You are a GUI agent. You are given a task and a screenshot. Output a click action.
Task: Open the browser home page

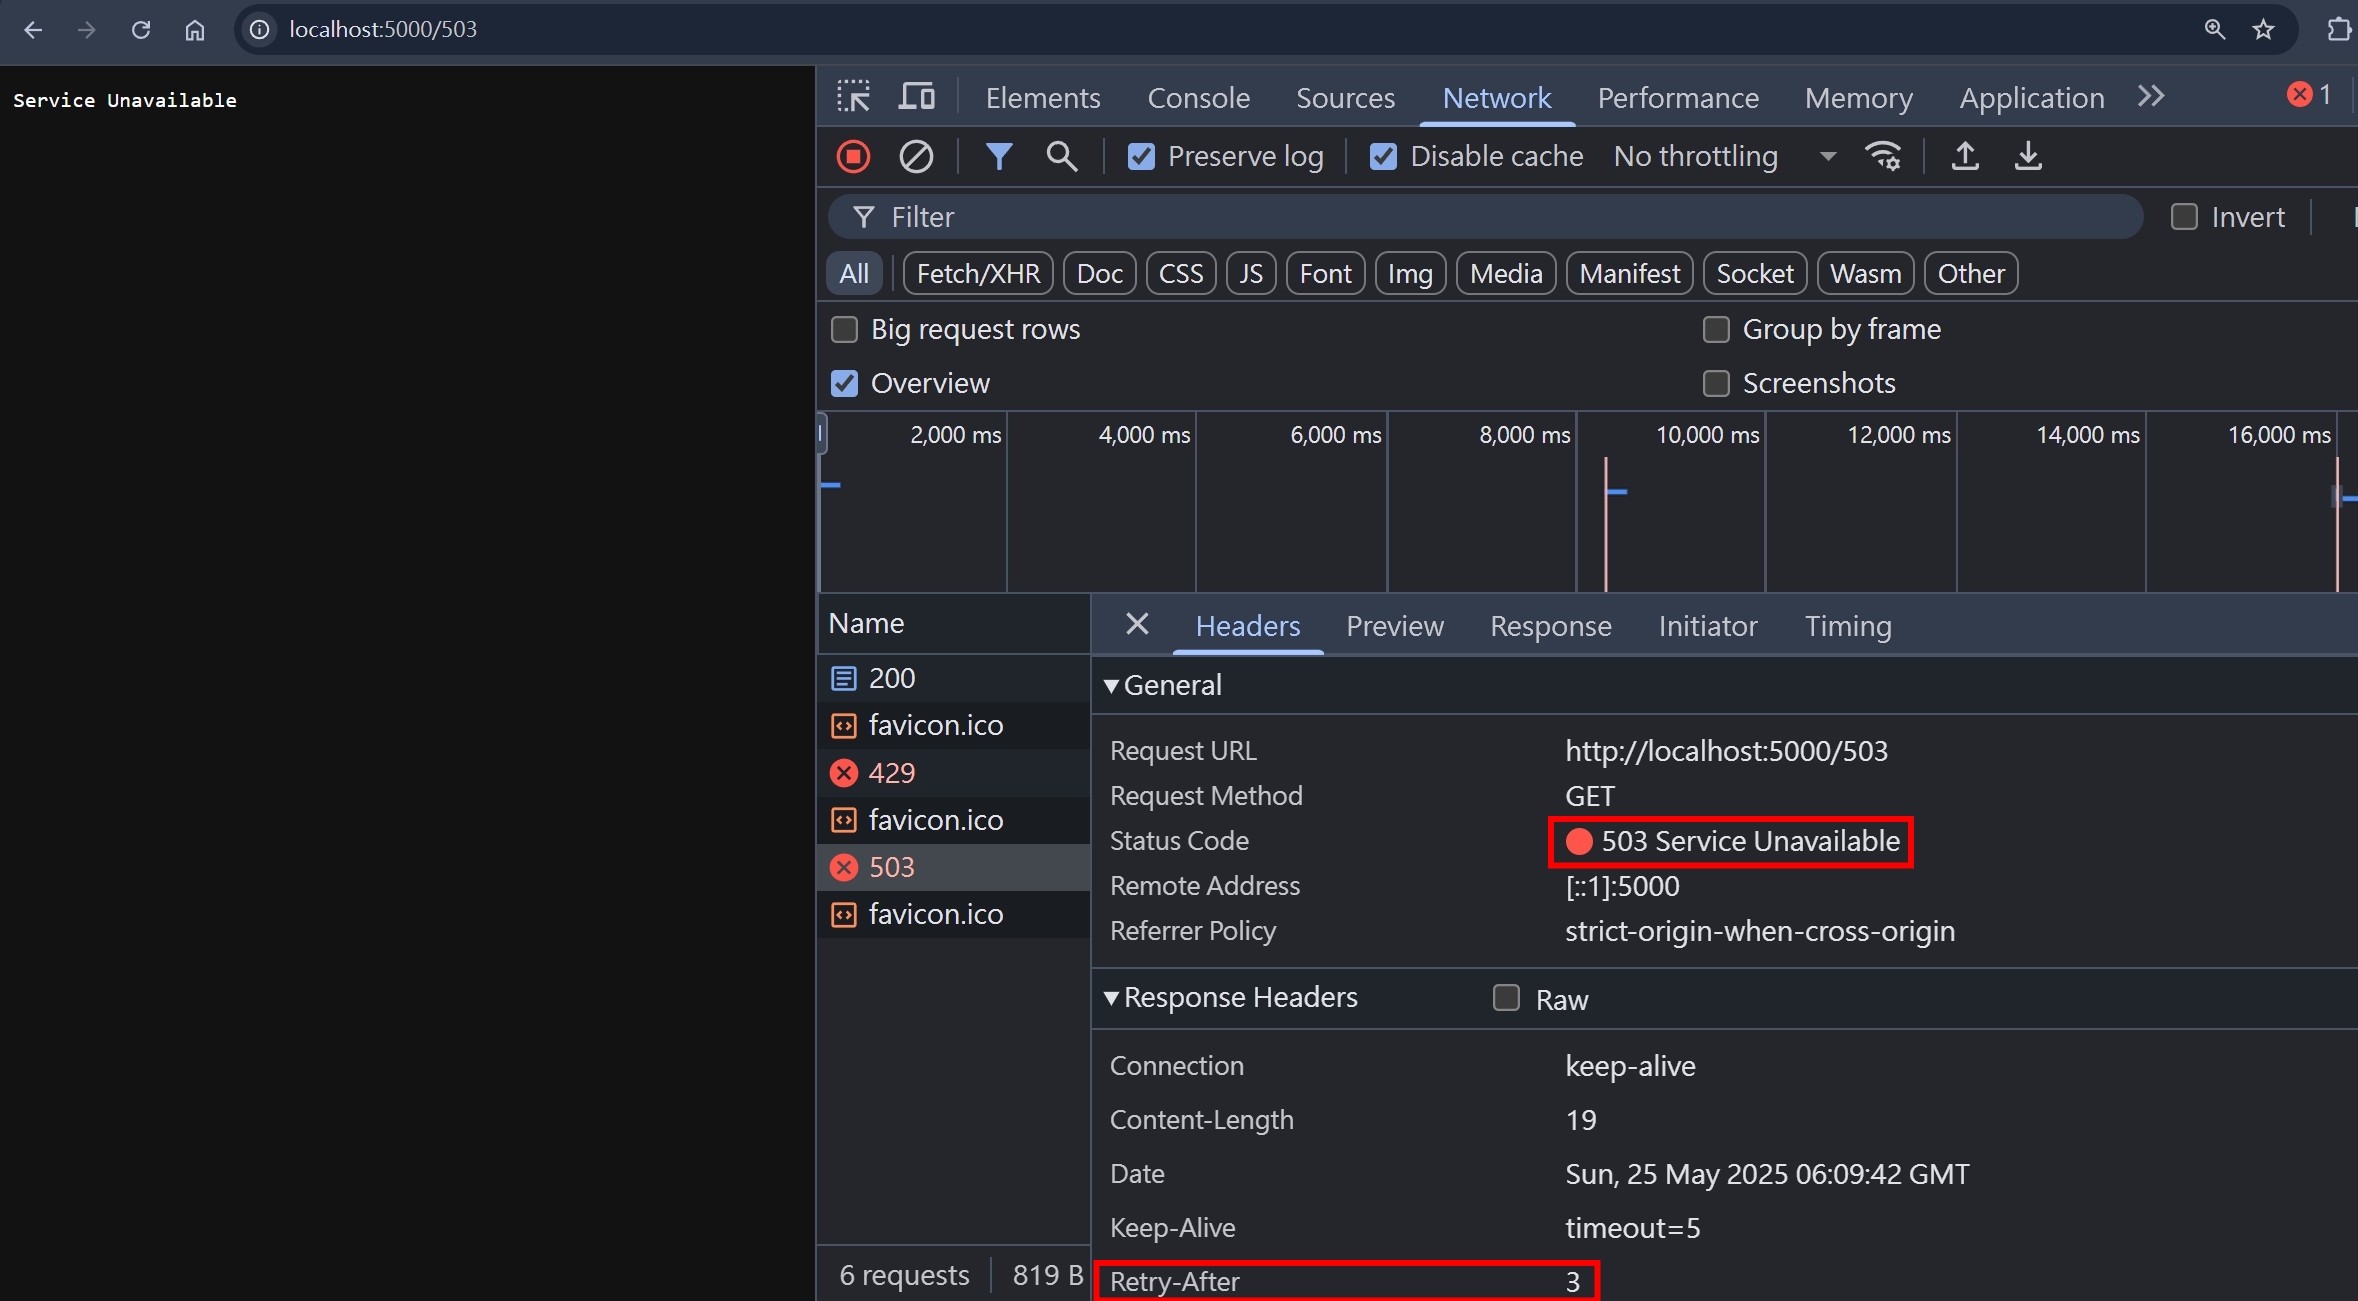[x=195, y=30]
